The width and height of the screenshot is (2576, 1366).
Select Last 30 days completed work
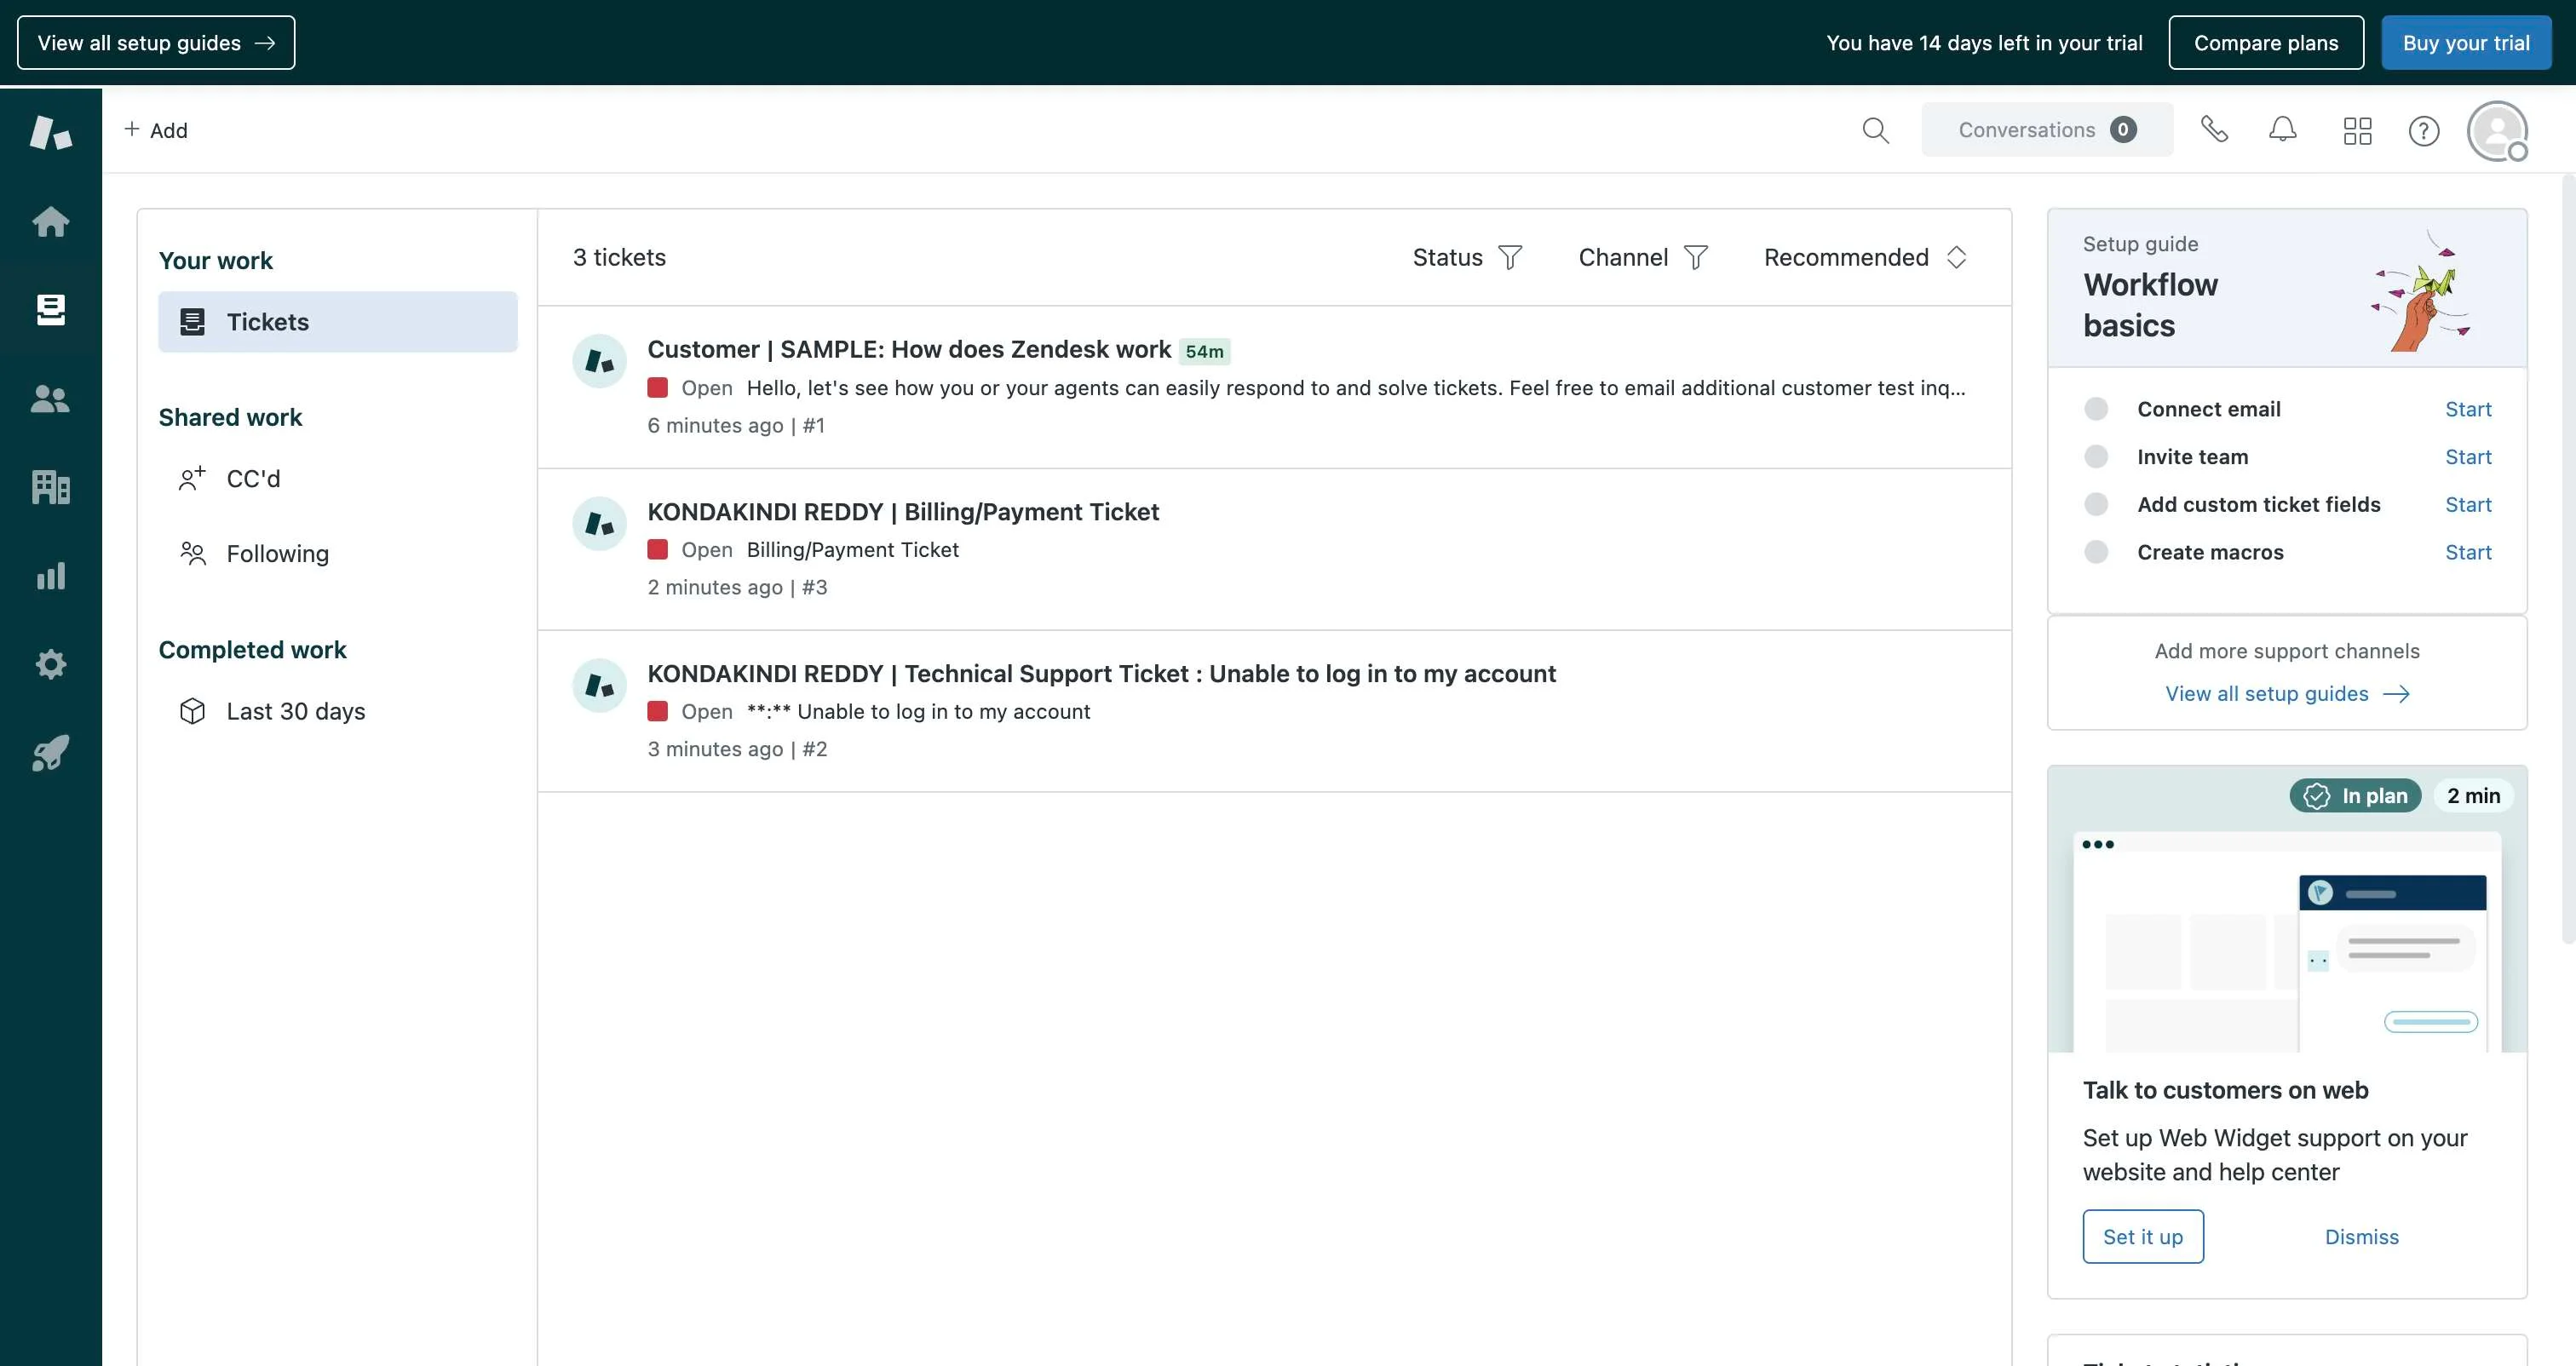click(x=295, y=711)
